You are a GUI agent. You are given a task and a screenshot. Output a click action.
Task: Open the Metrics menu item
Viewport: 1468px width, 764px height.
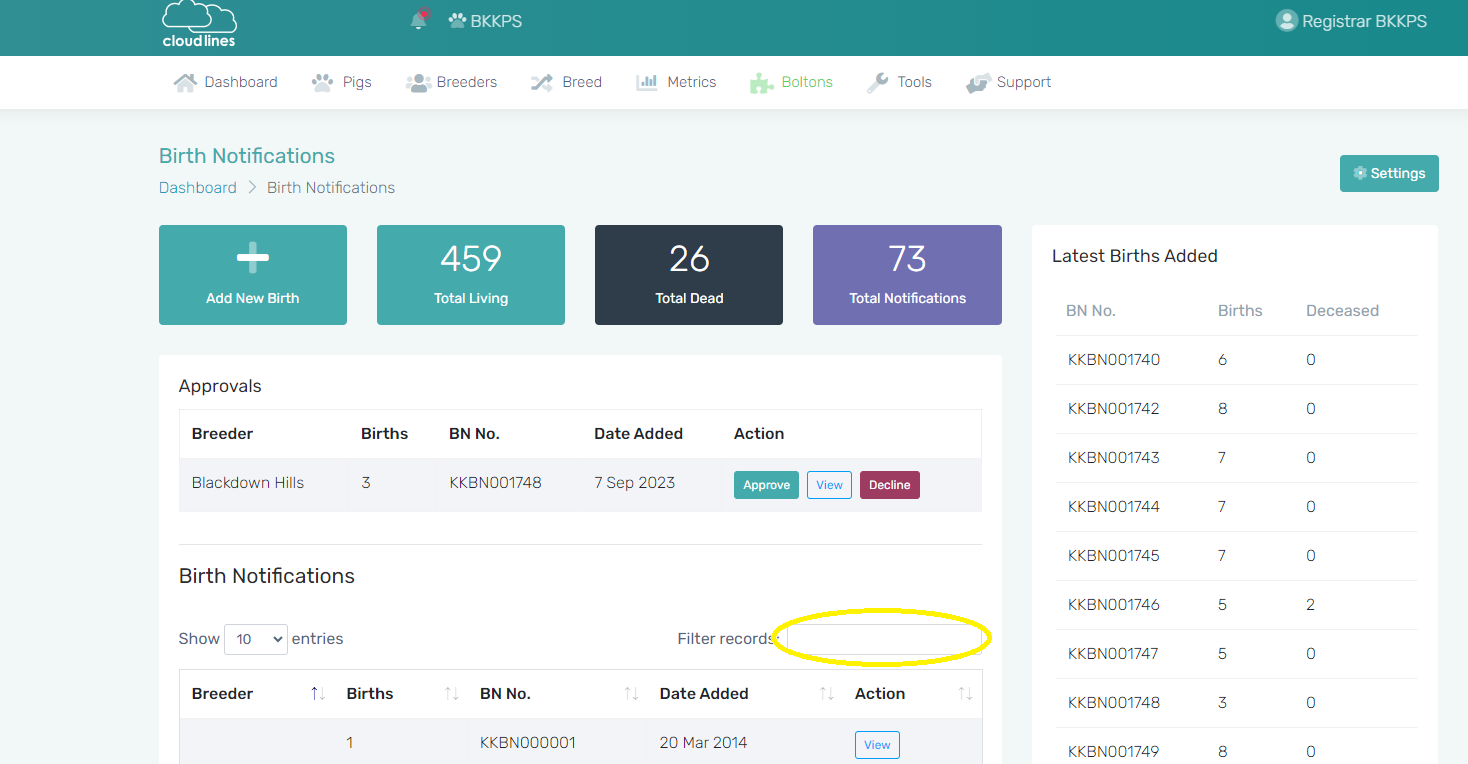[x=692, y=83]
